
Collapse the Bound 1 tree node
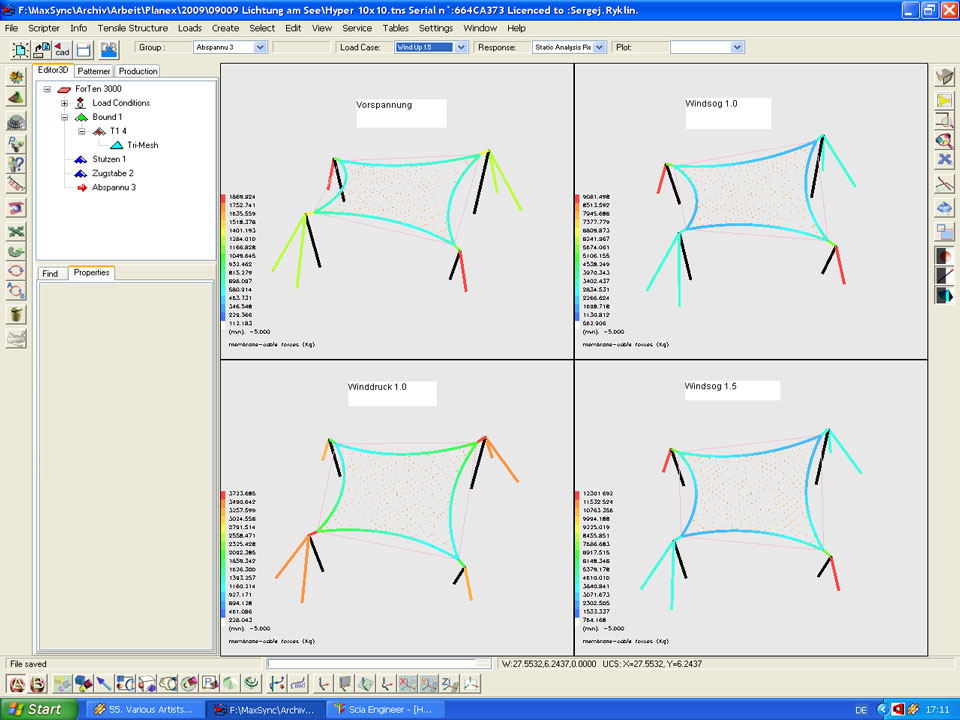pyautogui.click(x=64, y=117)
